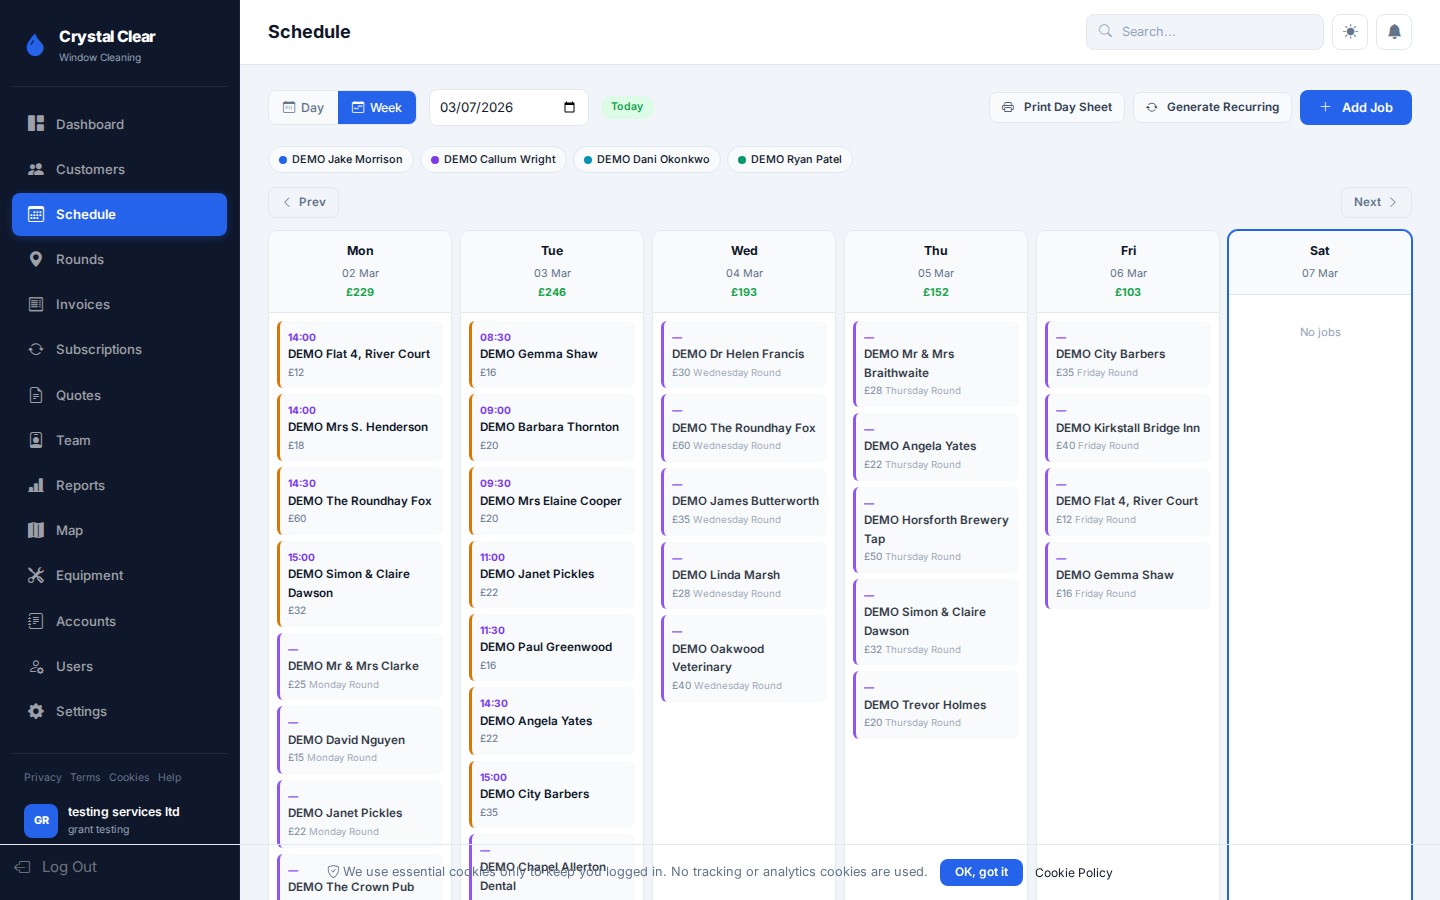Dismiss the cookie banner with OK, got it
Image resolution: width=1440 pixels, height=900 pixels.
(981, 872)
